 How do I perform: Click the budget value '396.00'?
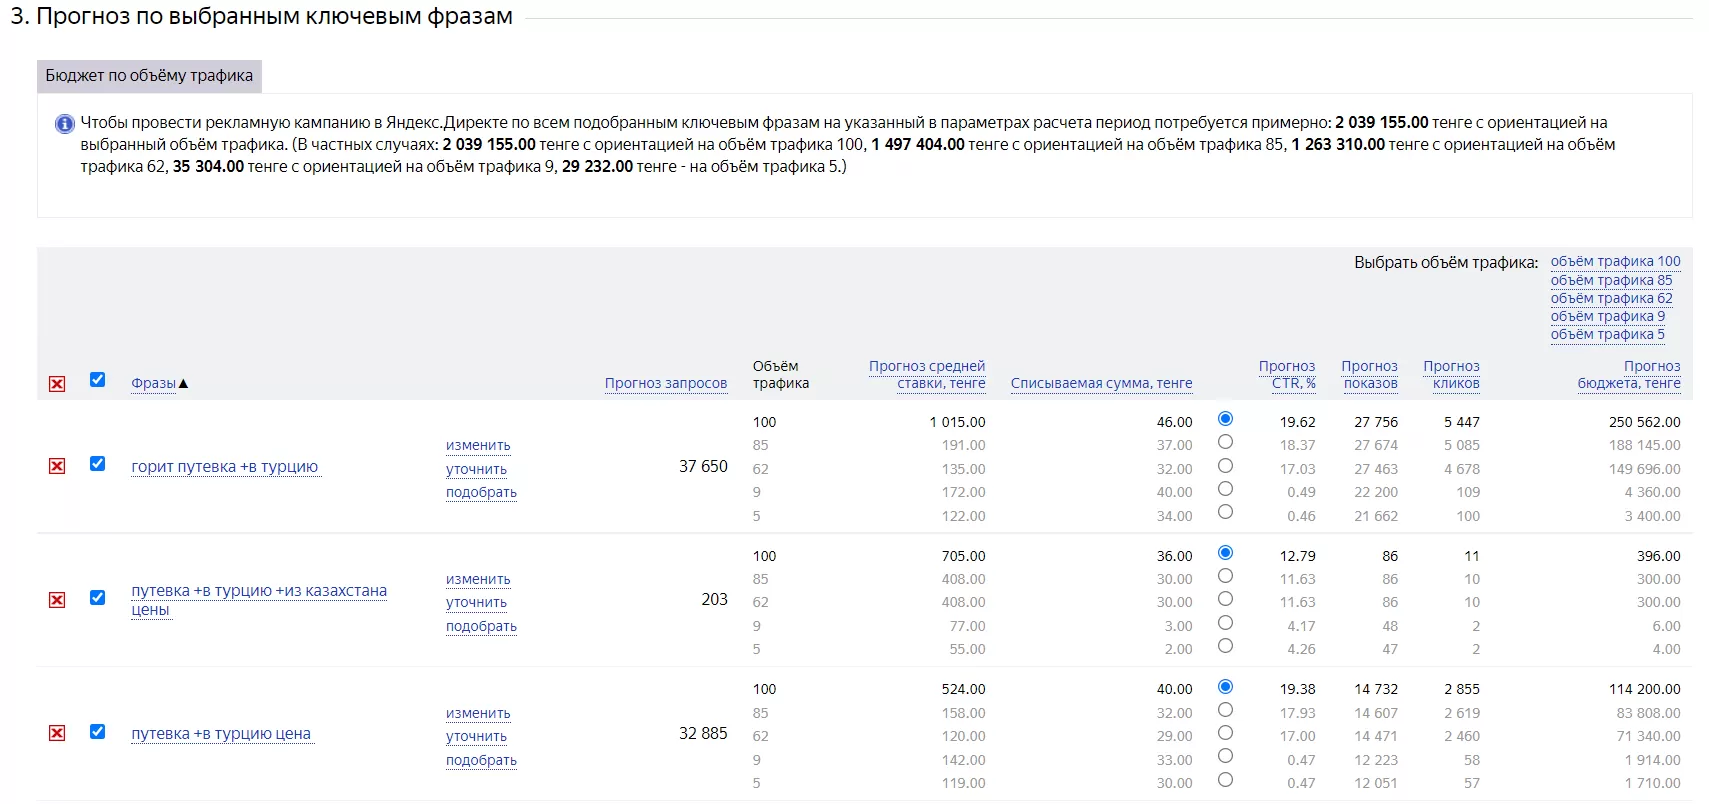pyautogui.click(x=1658, y=556)
